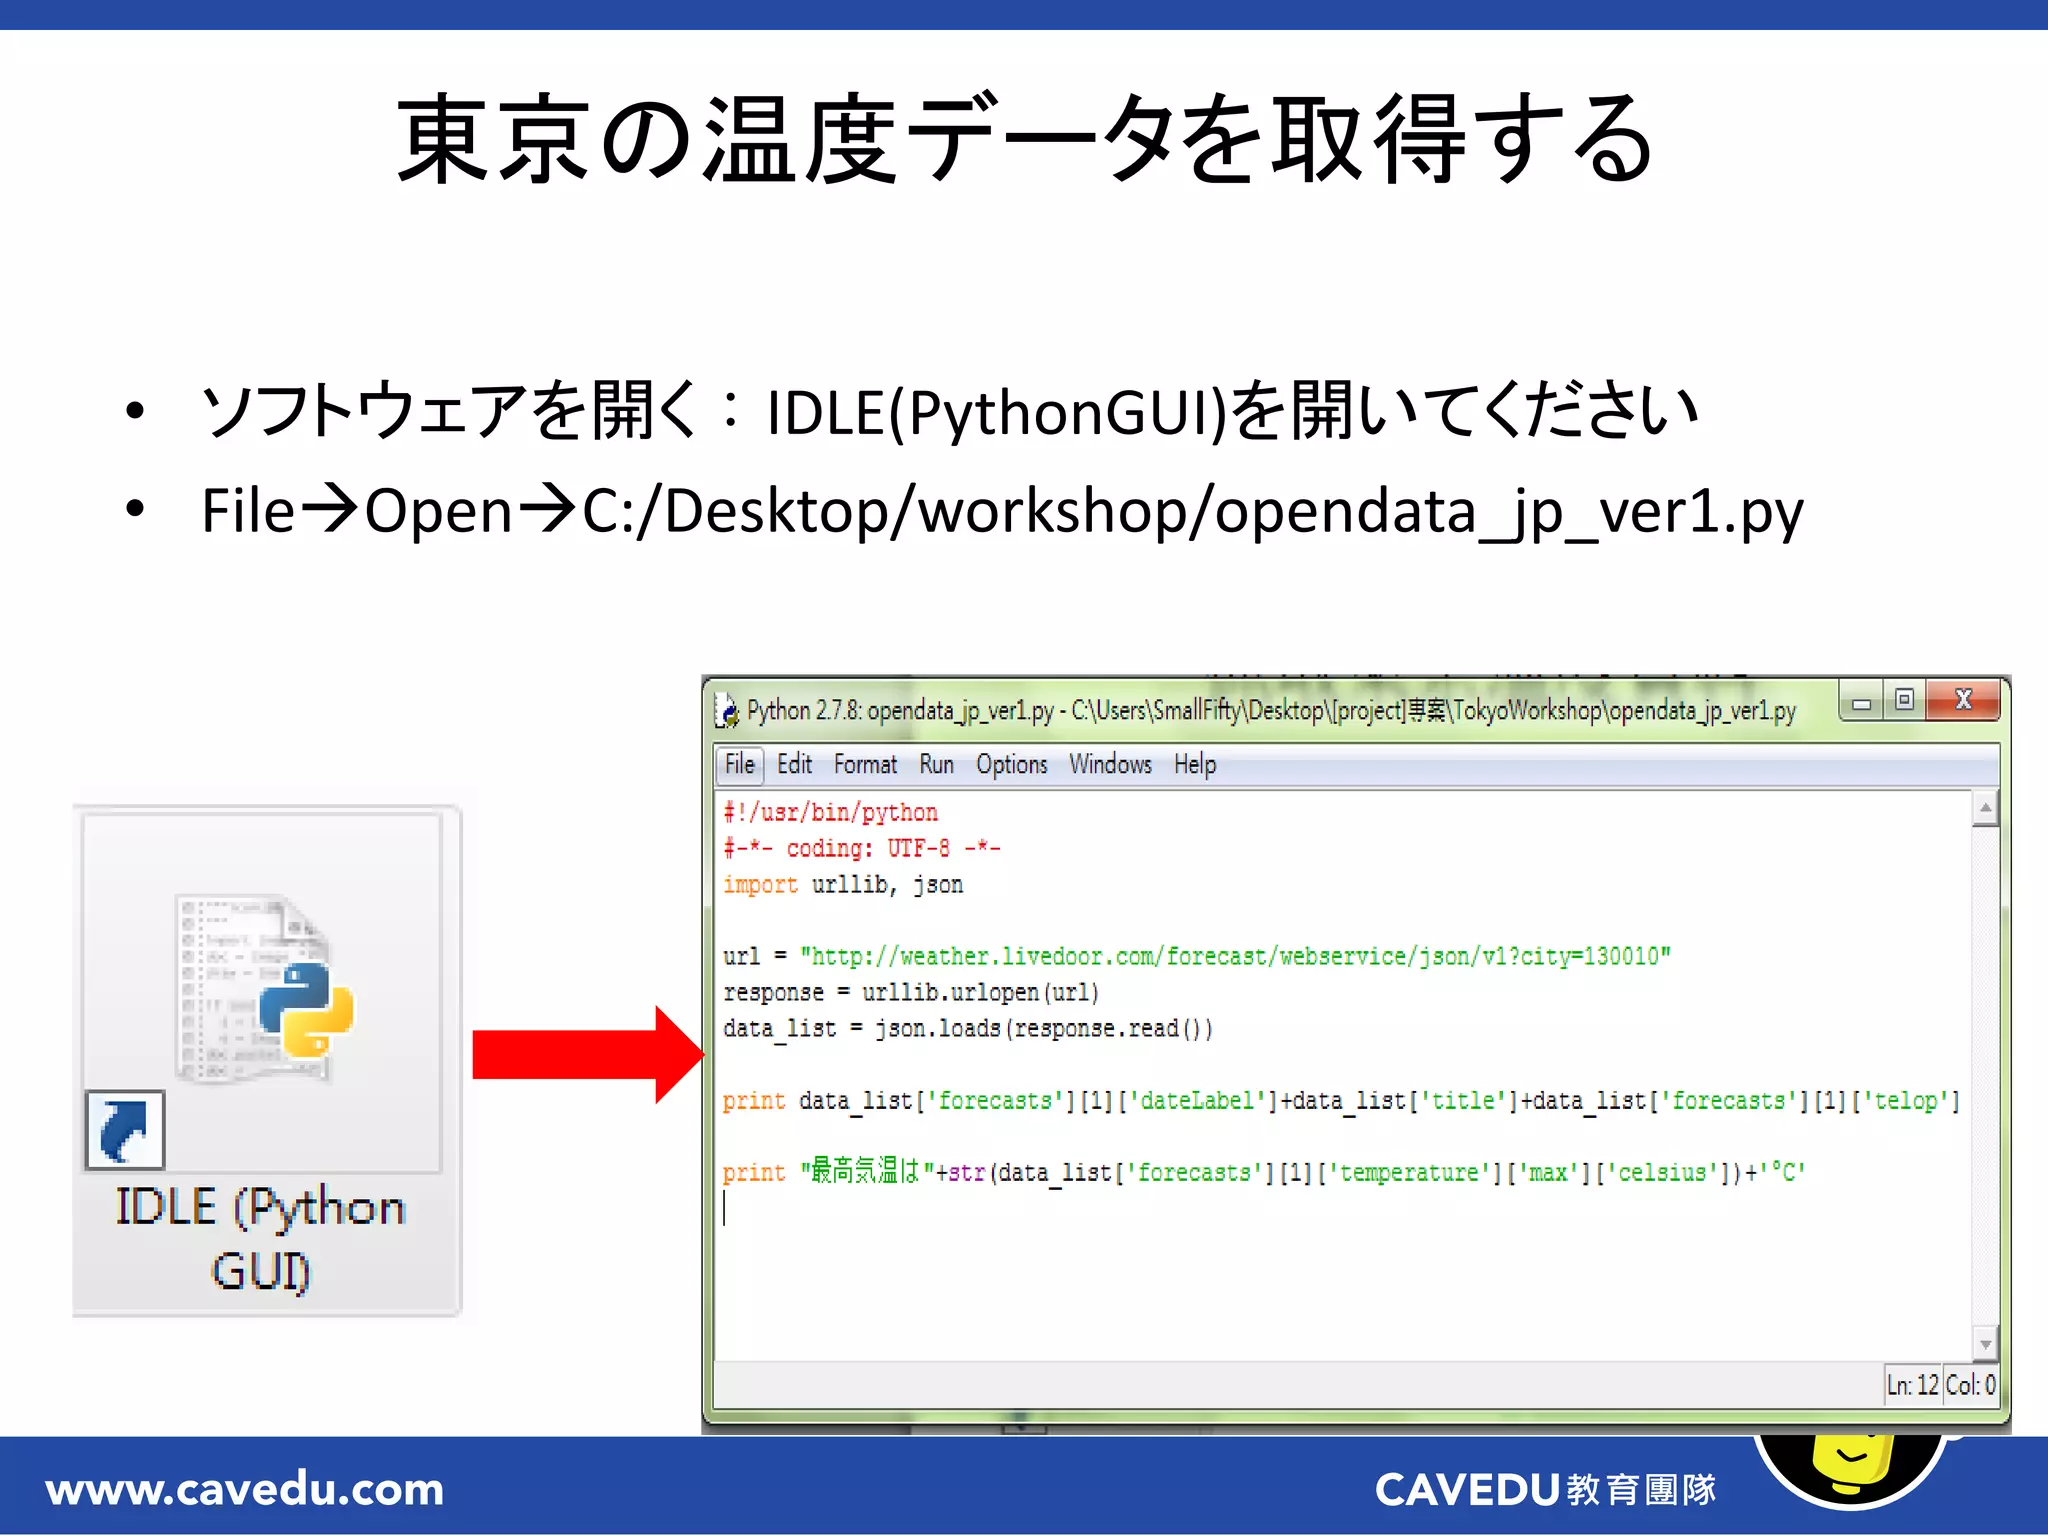Click the www.cavedu.com link

(245, 1489)
